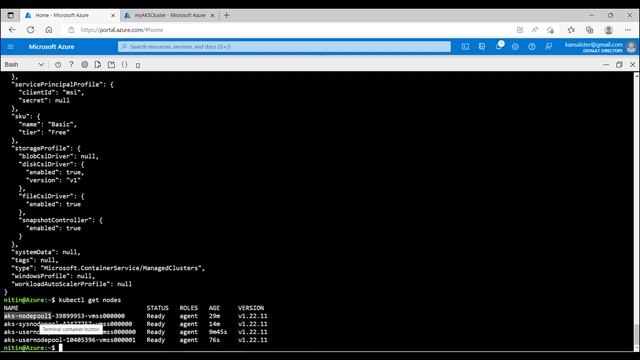Image resolution: width=640 pixels, height=360 pixels.
Task: View site information lock icon
Action: 71,30
